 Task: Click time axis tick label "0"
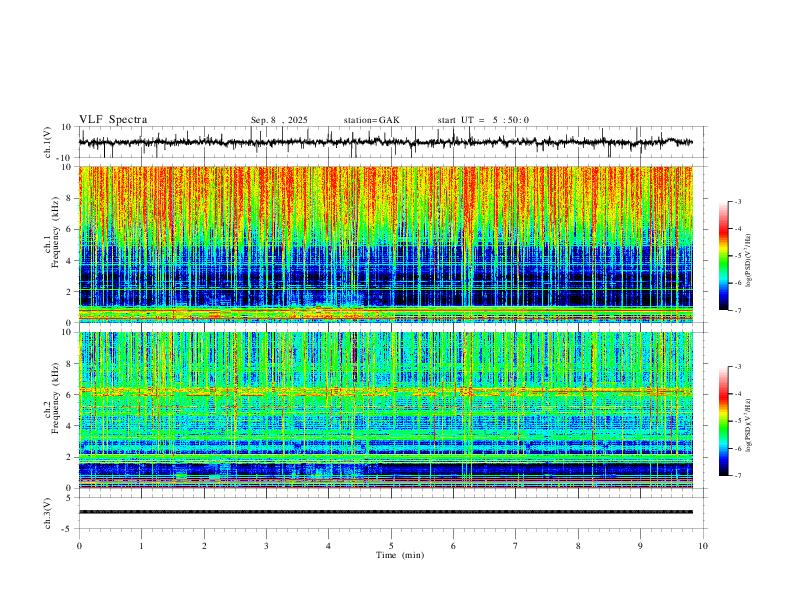click(x=79, y=546)
